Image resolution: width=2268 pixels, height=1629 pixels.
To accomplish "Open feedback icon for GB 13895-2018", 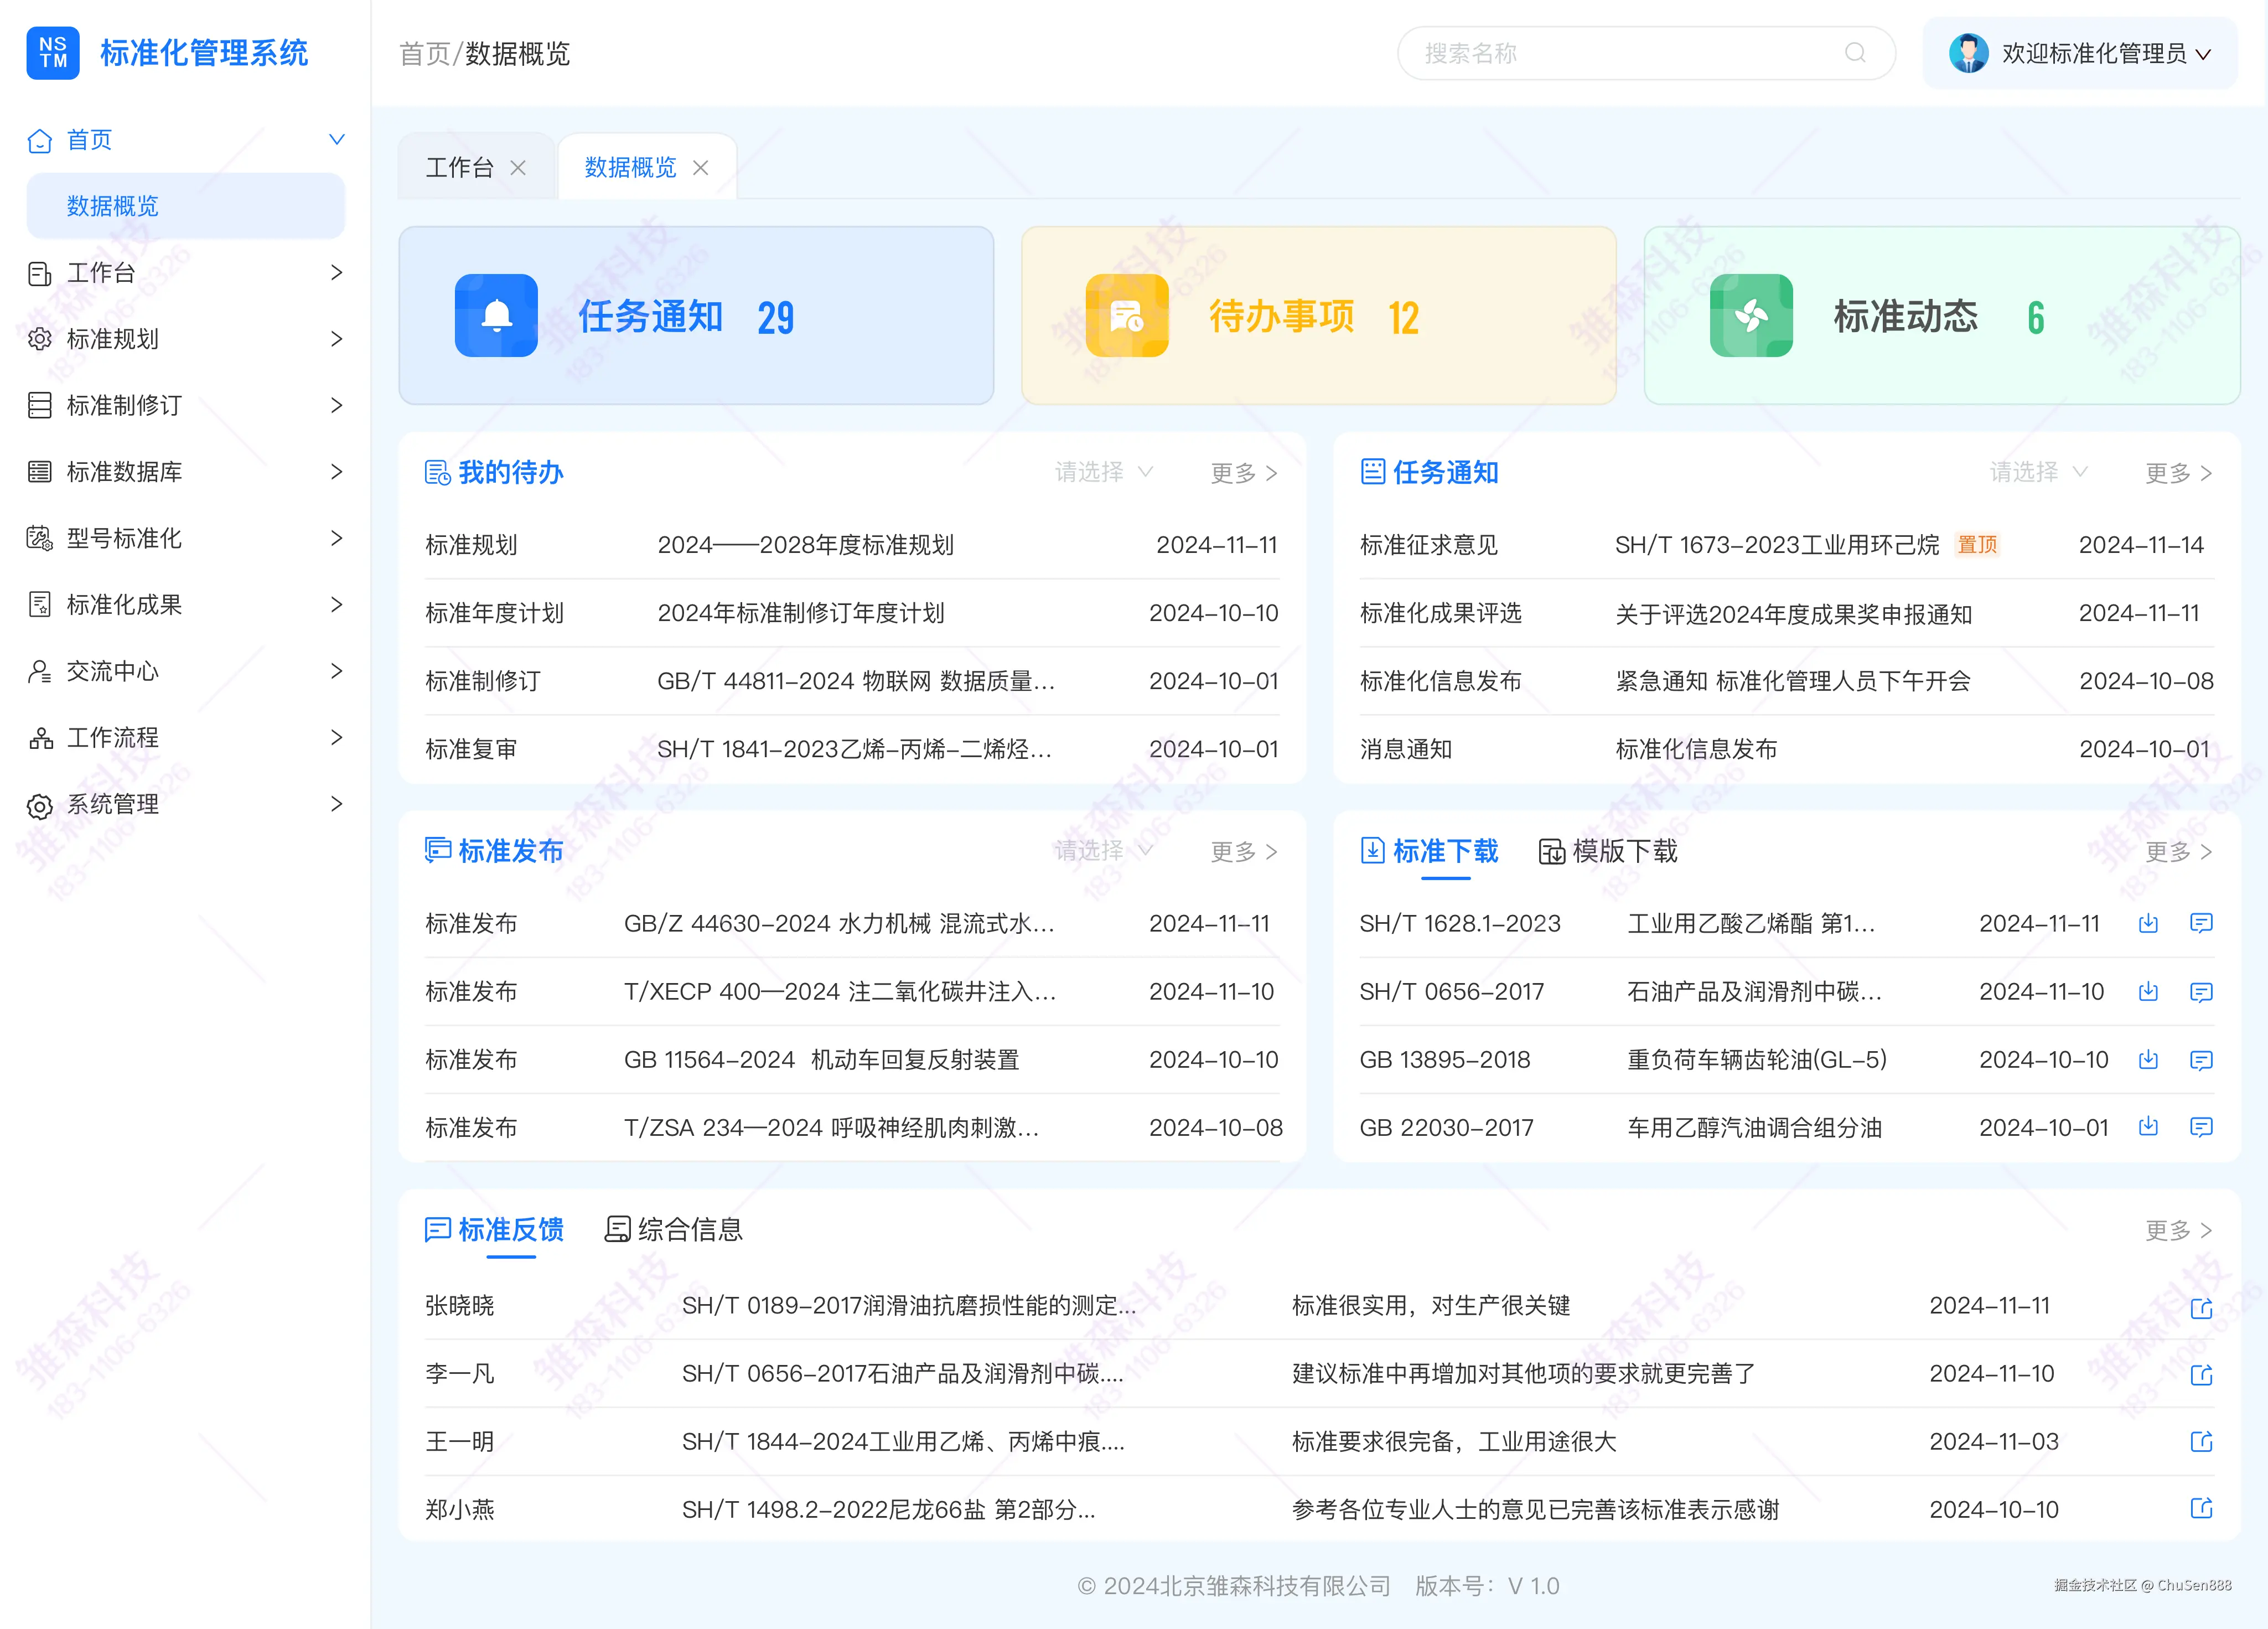I will [x=2202, y=1060].
